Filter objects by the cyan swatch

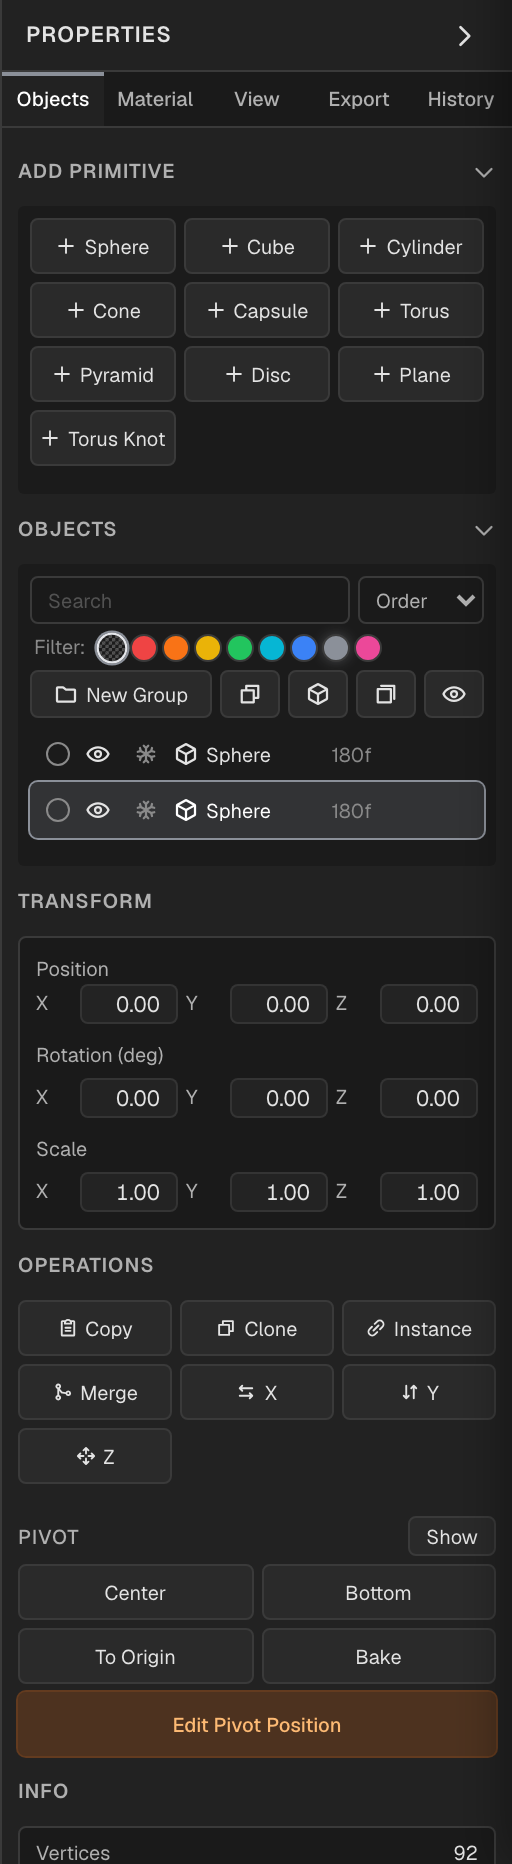[x=272, y=648]
